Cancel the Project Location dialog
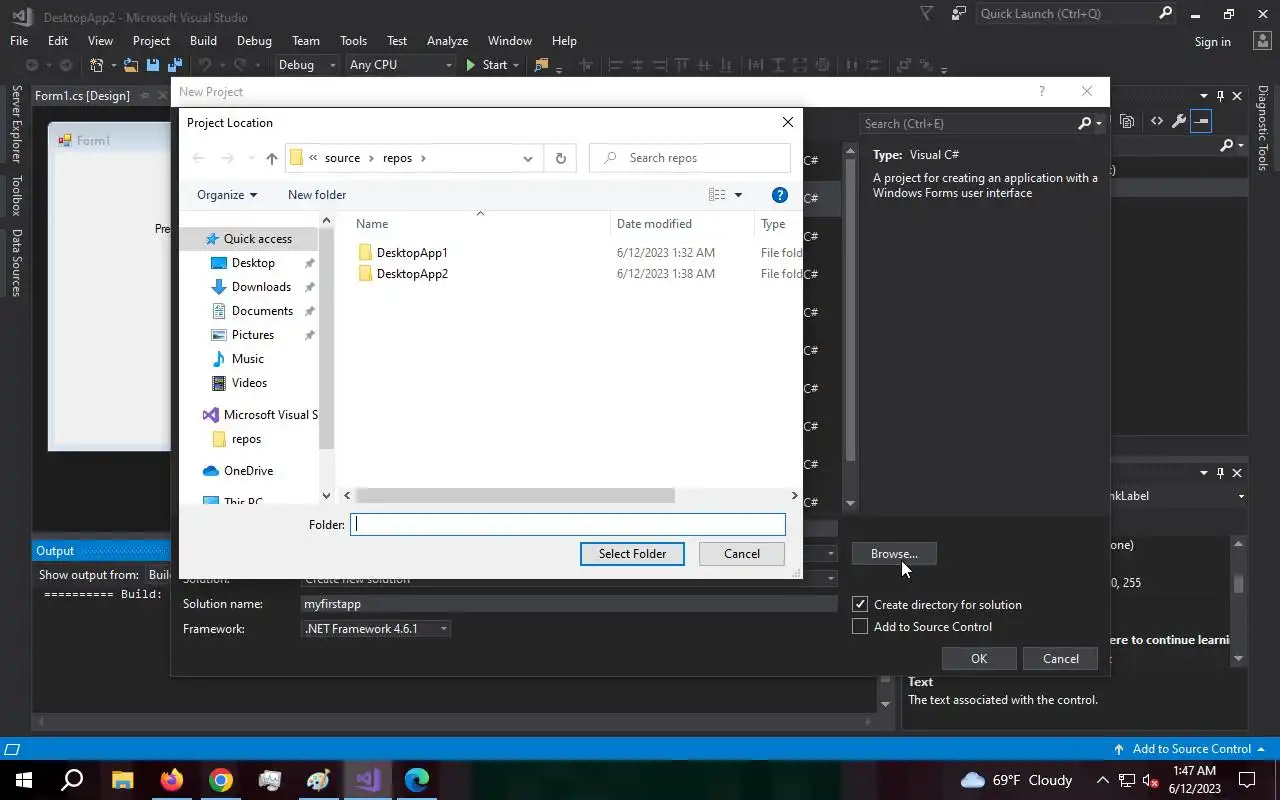Screen dimensions: 1280x800 [742, 553]
